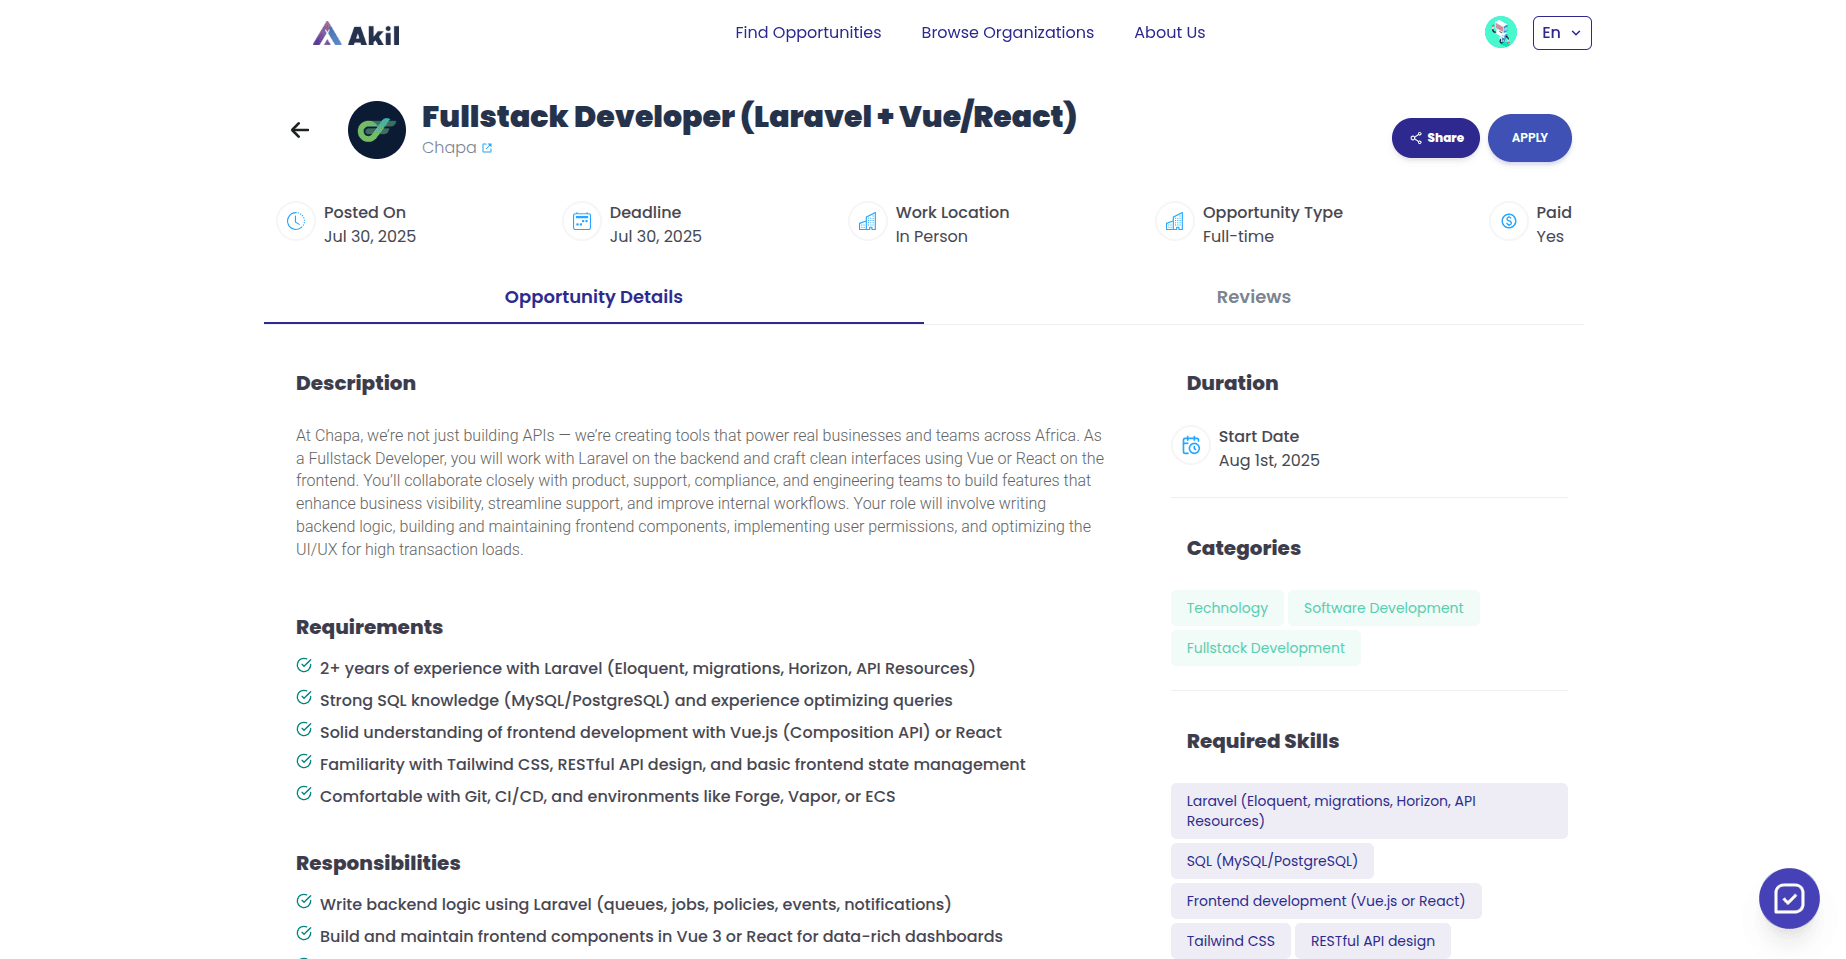Click the Description heading
Image resolution: width=1846 pixels, height=959 pixels.
356,383
